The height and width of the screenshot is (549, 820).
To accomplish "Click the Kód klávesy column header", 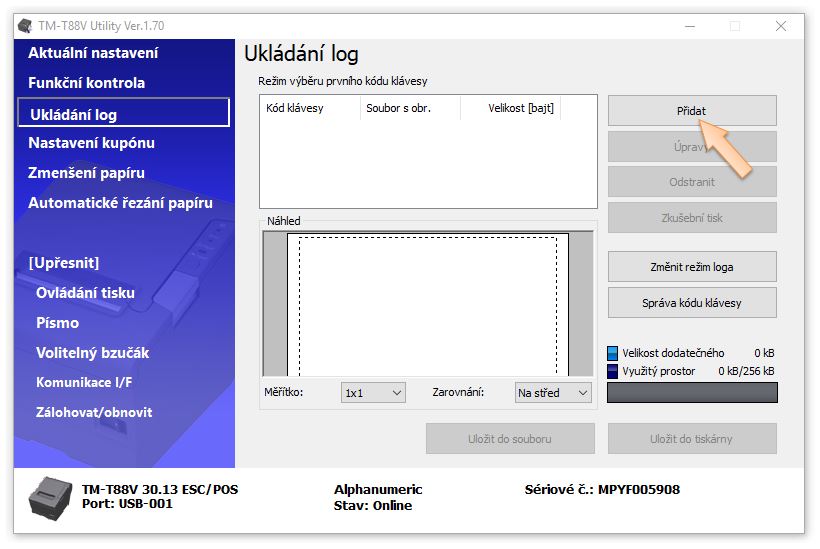I will [x=310, y=108].
